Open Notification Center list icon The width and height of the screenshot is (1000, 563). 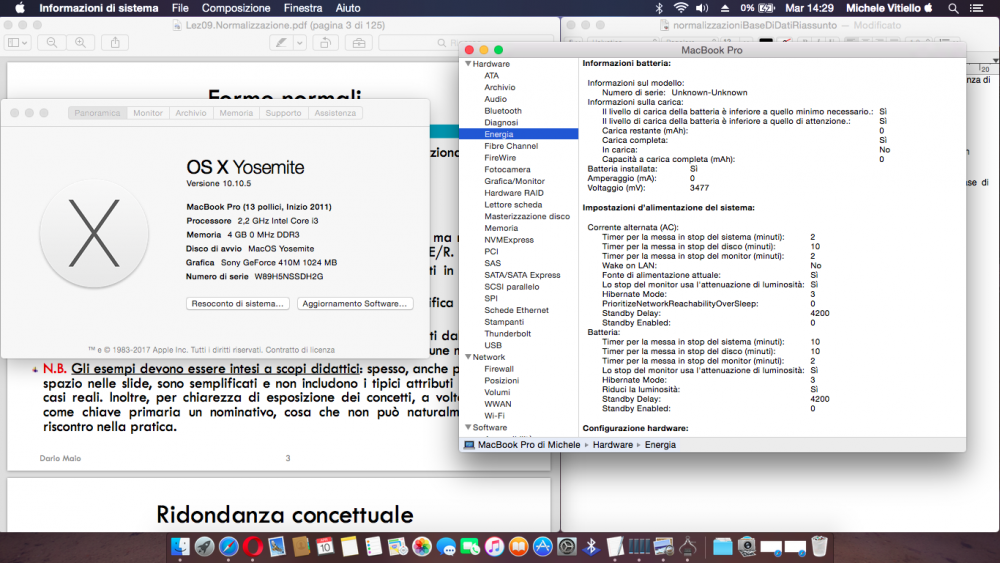[x=976, y=8]
